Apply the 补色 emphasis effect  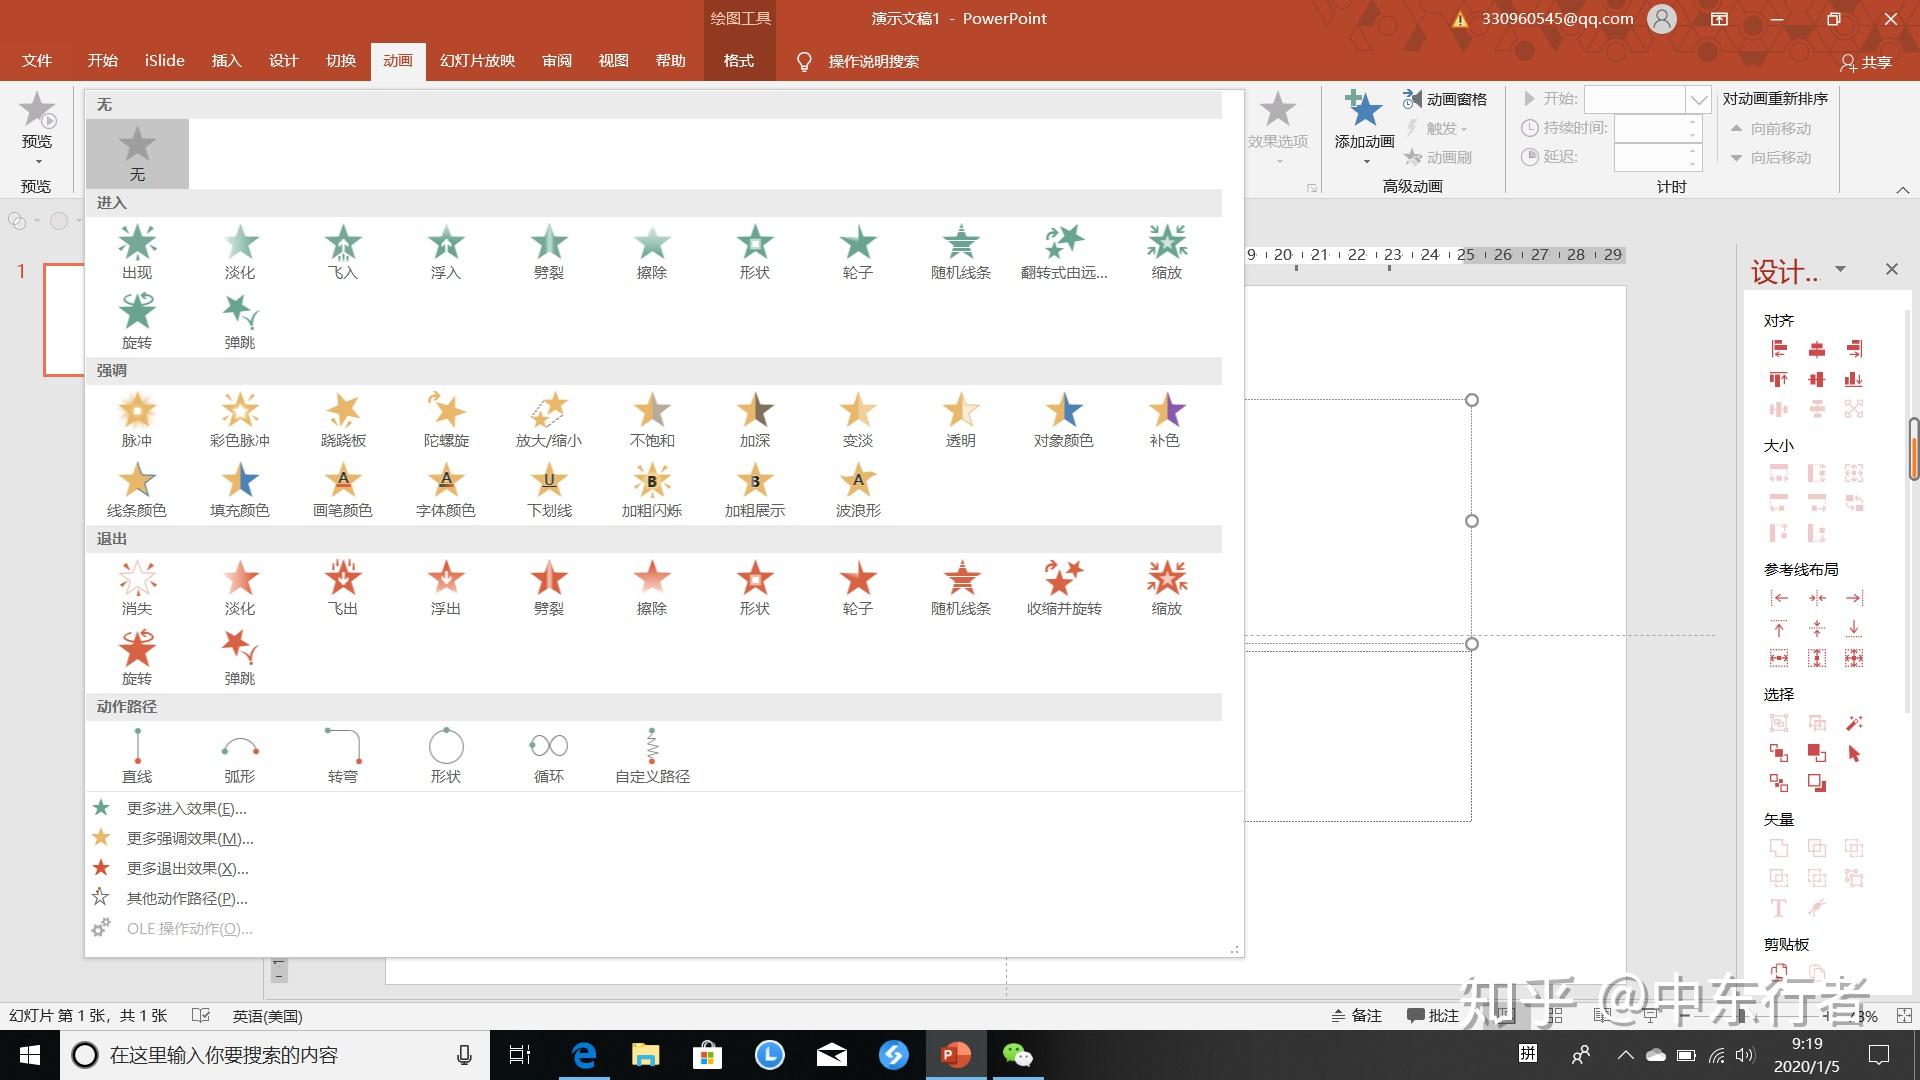click(1165, 420)
